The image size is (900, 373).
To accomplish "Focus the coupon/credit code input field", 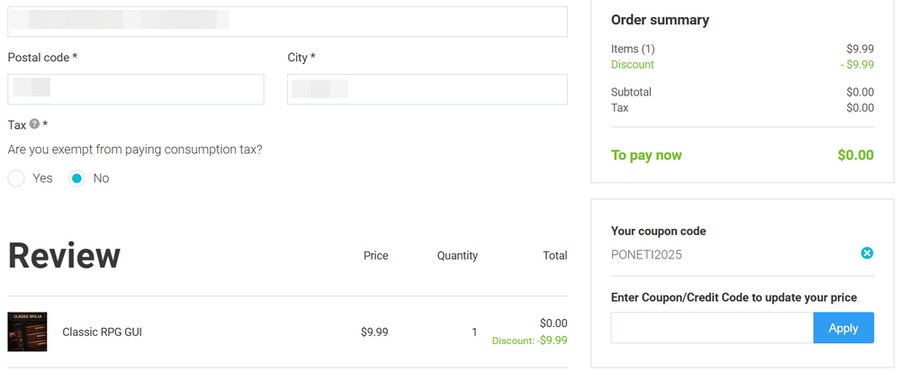I will click(712, 328).
